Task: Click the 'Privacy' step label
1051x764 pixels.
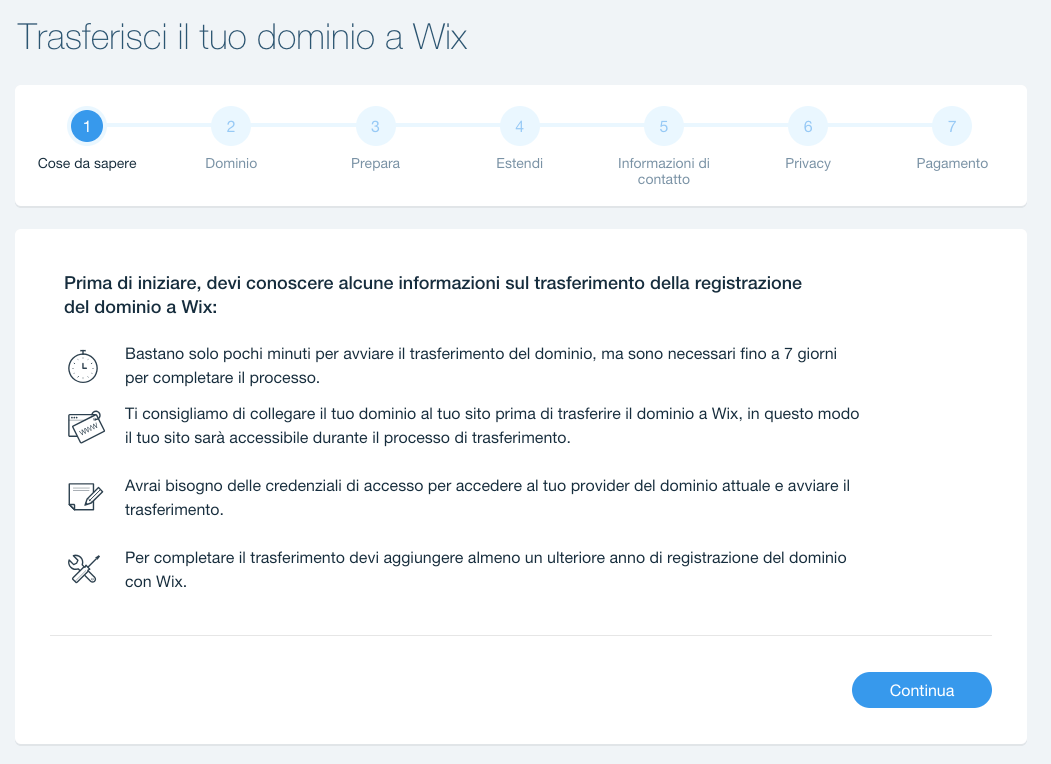Action: point(808,164)
